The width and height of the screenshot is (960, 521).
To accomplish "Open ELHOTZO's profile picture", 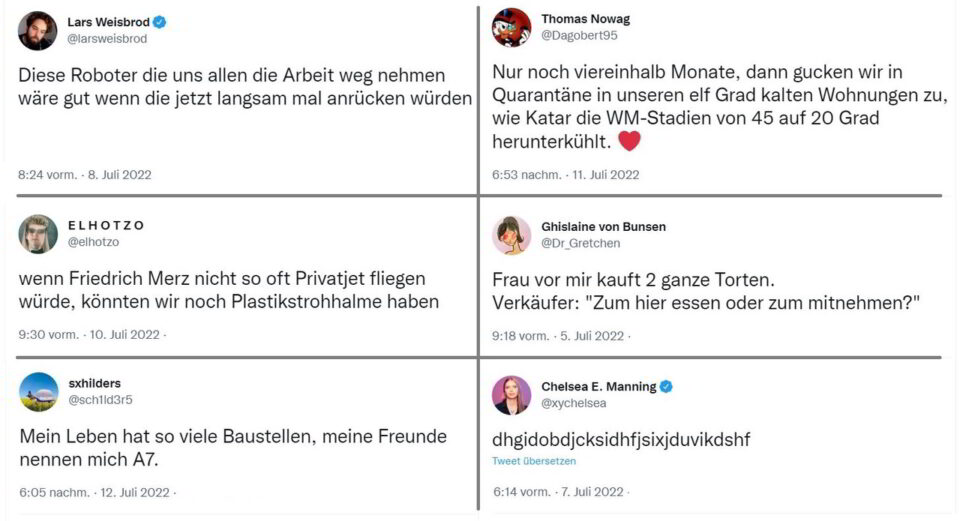I will click(38, 234).
